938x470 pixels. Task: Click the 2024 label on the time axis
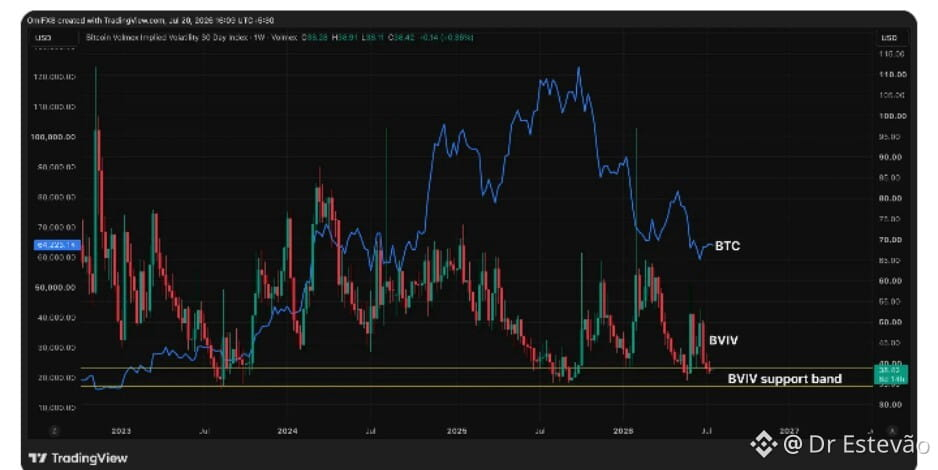288,431
